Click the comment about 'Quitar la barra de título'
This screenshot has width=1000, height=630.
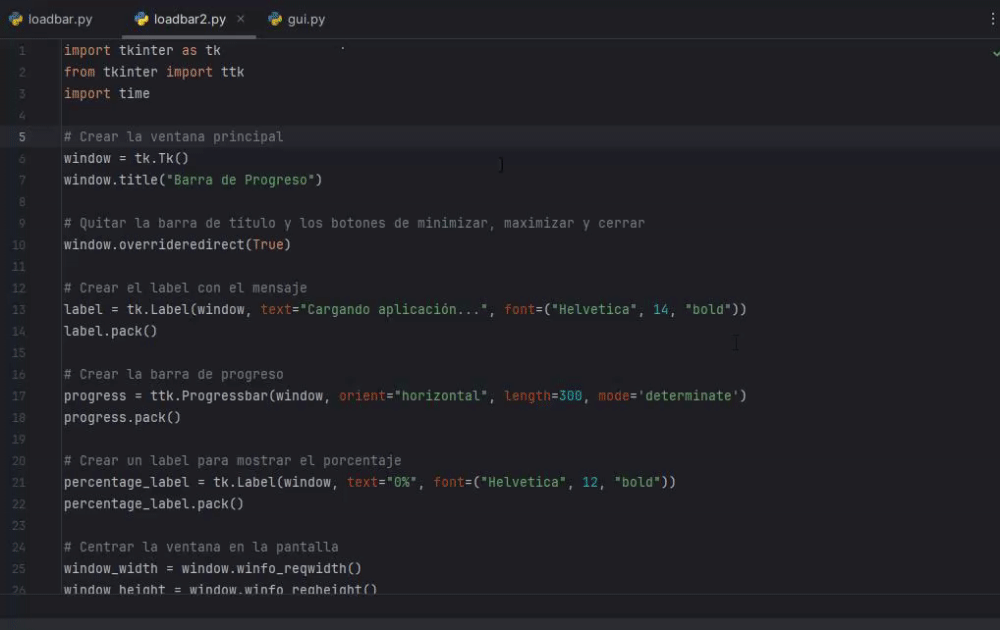coord(354,223)
